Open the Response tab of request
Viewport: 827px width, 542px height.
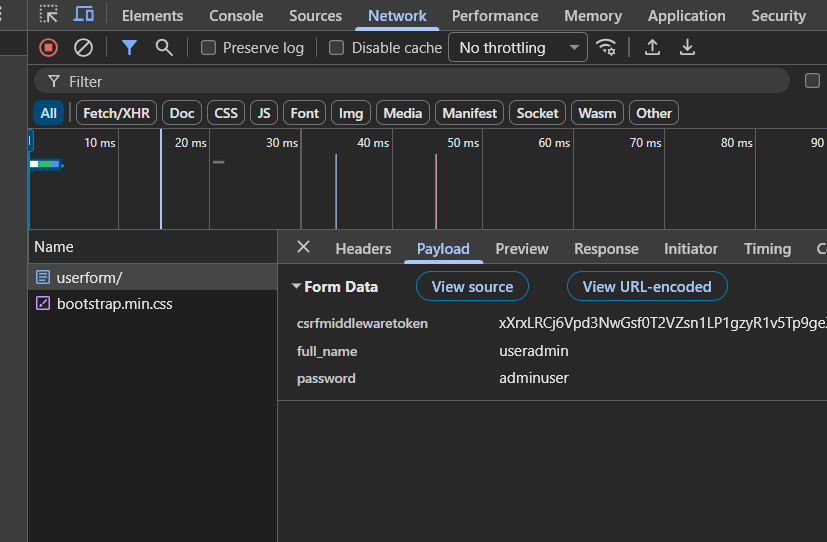tap(606, 248)
